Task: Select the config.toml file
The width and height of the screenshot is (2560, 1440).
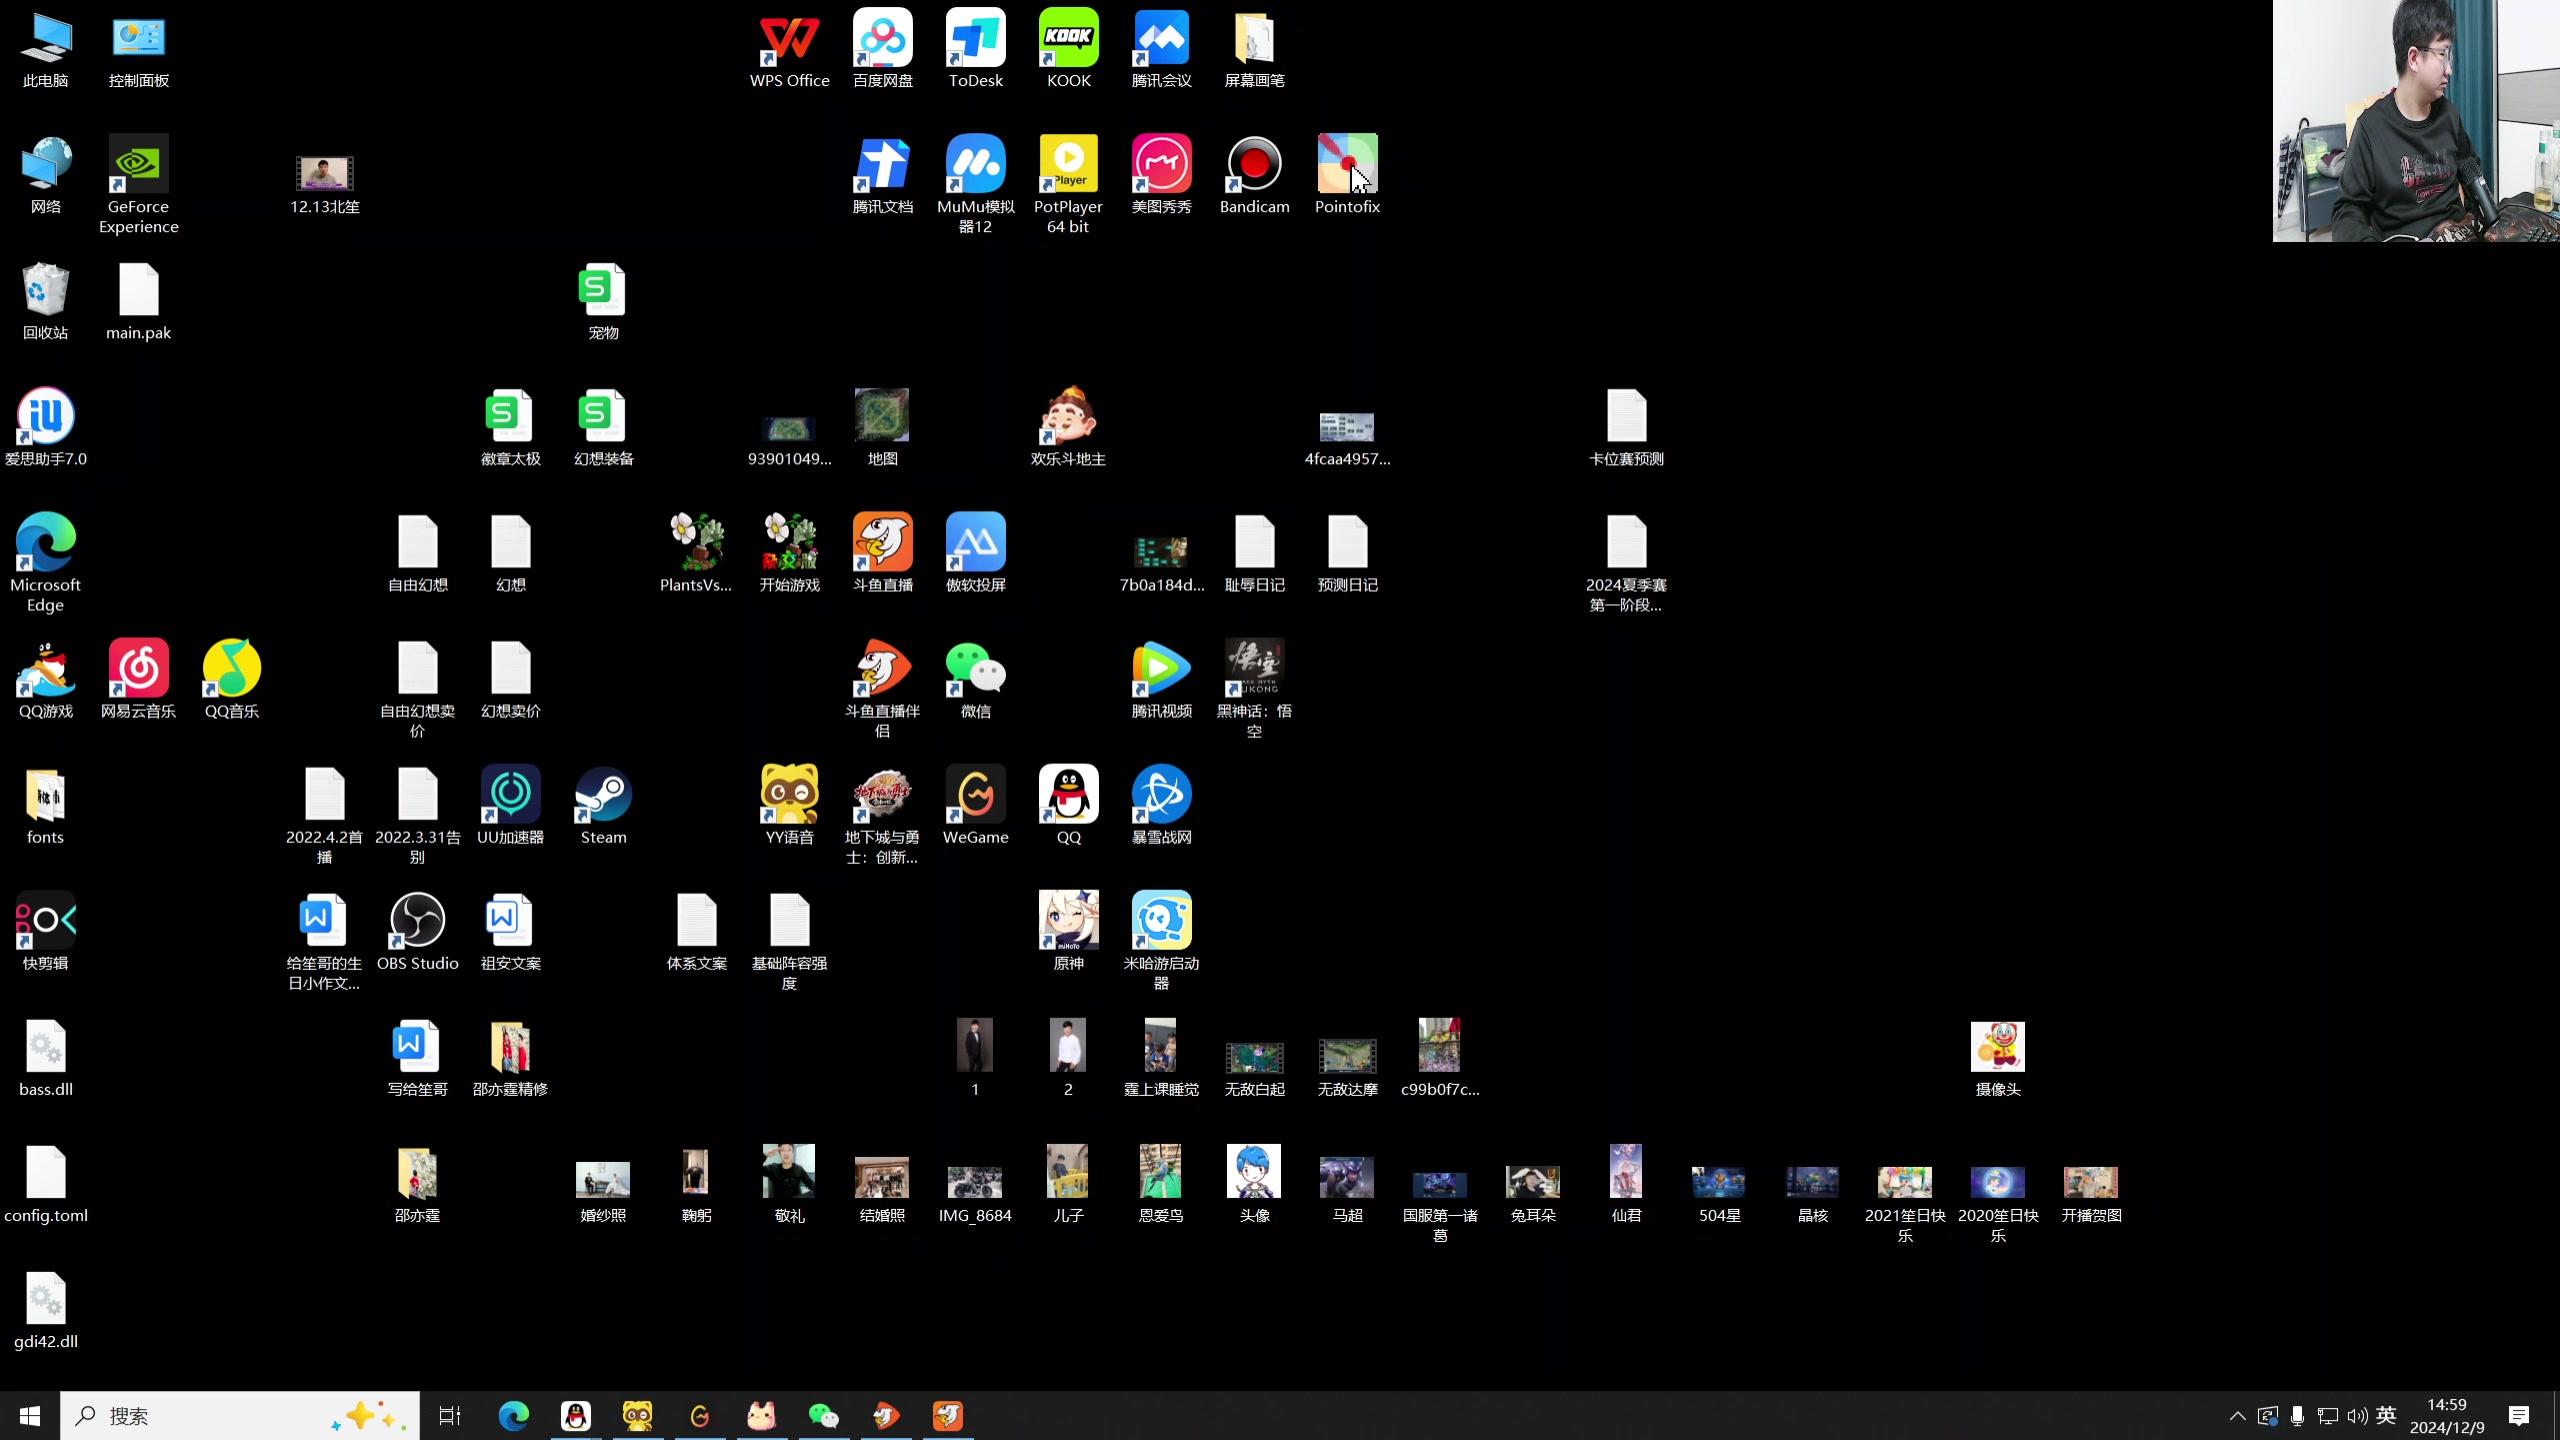Action: 45,1183
